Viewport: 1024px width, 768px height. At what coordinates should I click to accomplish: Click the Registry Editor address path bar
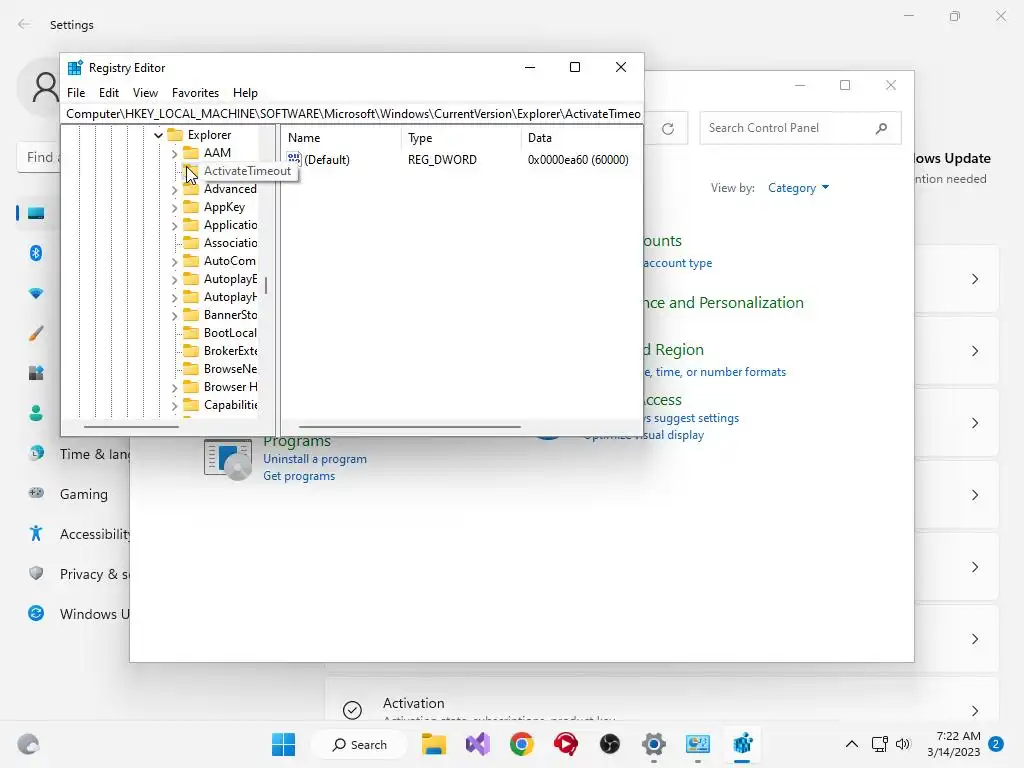[353, 114]
